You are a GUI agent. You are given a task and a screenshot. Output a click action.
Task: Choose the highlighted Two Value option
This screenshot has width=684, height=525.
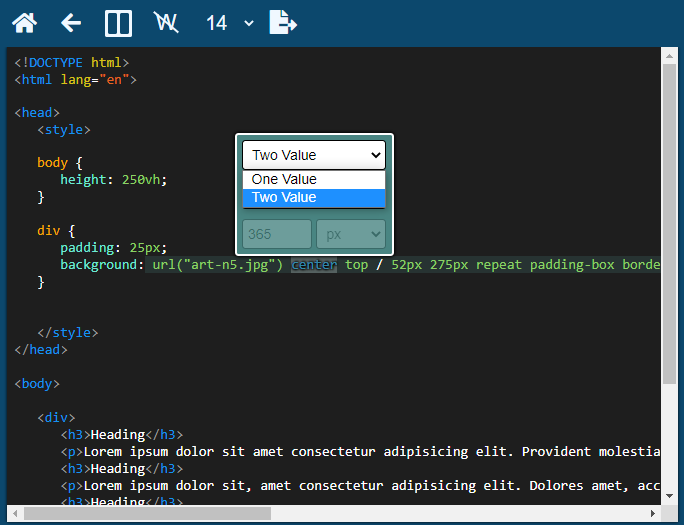coord(314,198)
